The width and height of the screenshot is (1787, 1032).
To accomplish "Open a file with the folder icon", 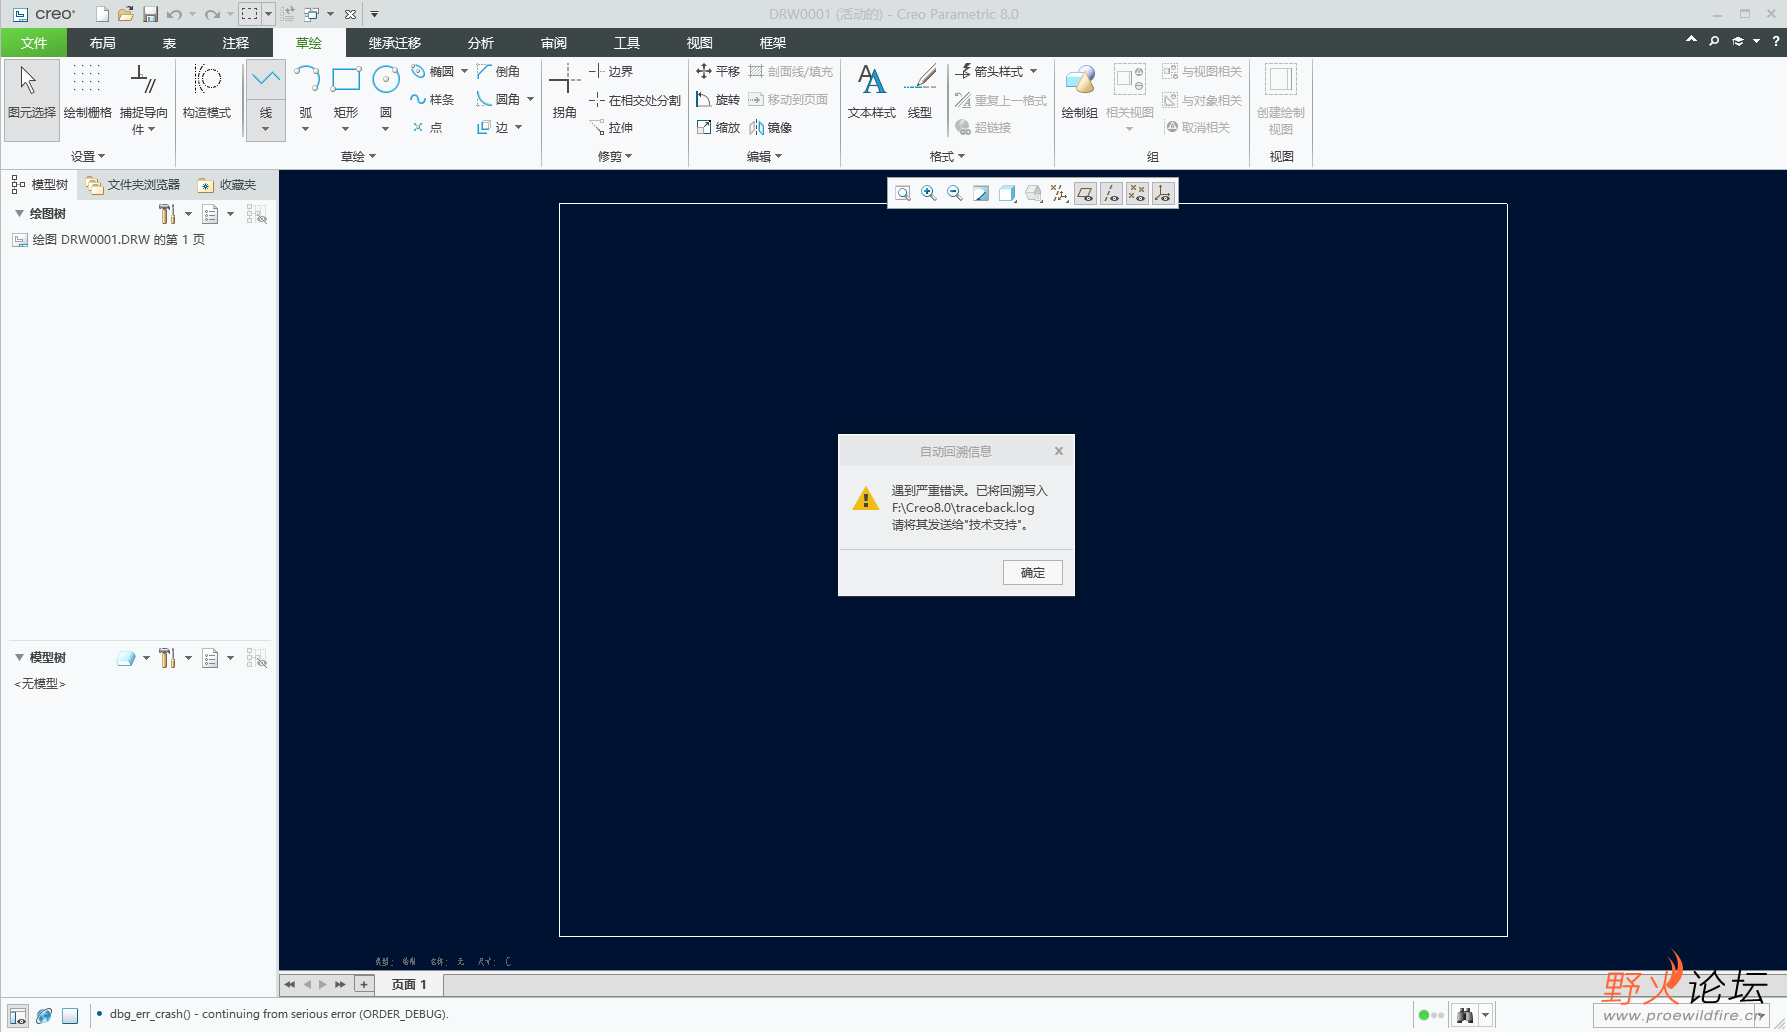I will coord(126,14).
